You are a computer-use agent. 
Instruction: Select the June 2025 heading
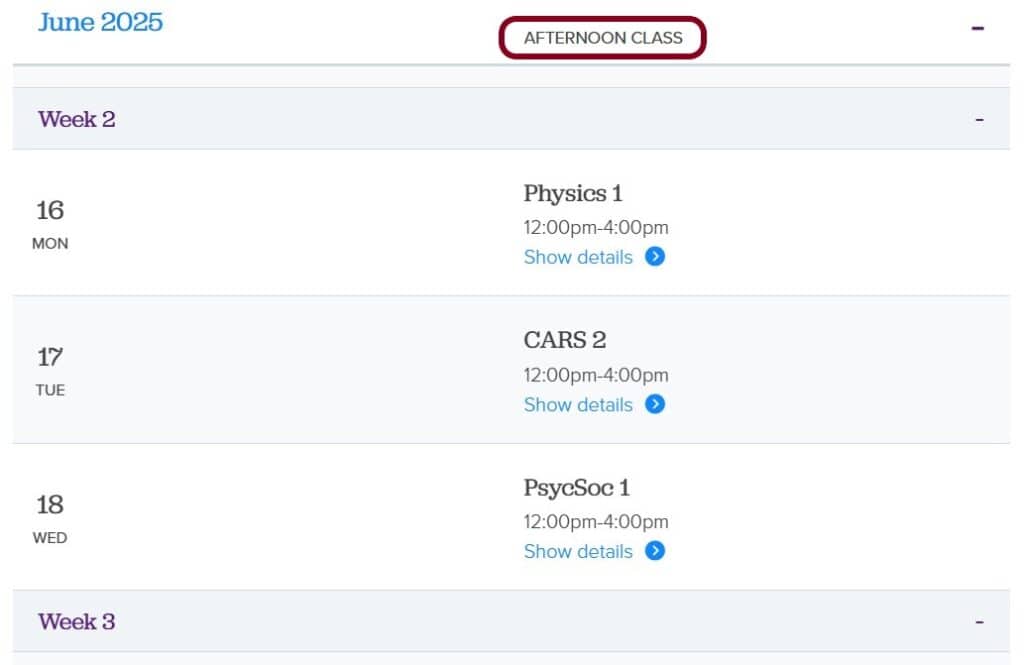tap(99, 23)
